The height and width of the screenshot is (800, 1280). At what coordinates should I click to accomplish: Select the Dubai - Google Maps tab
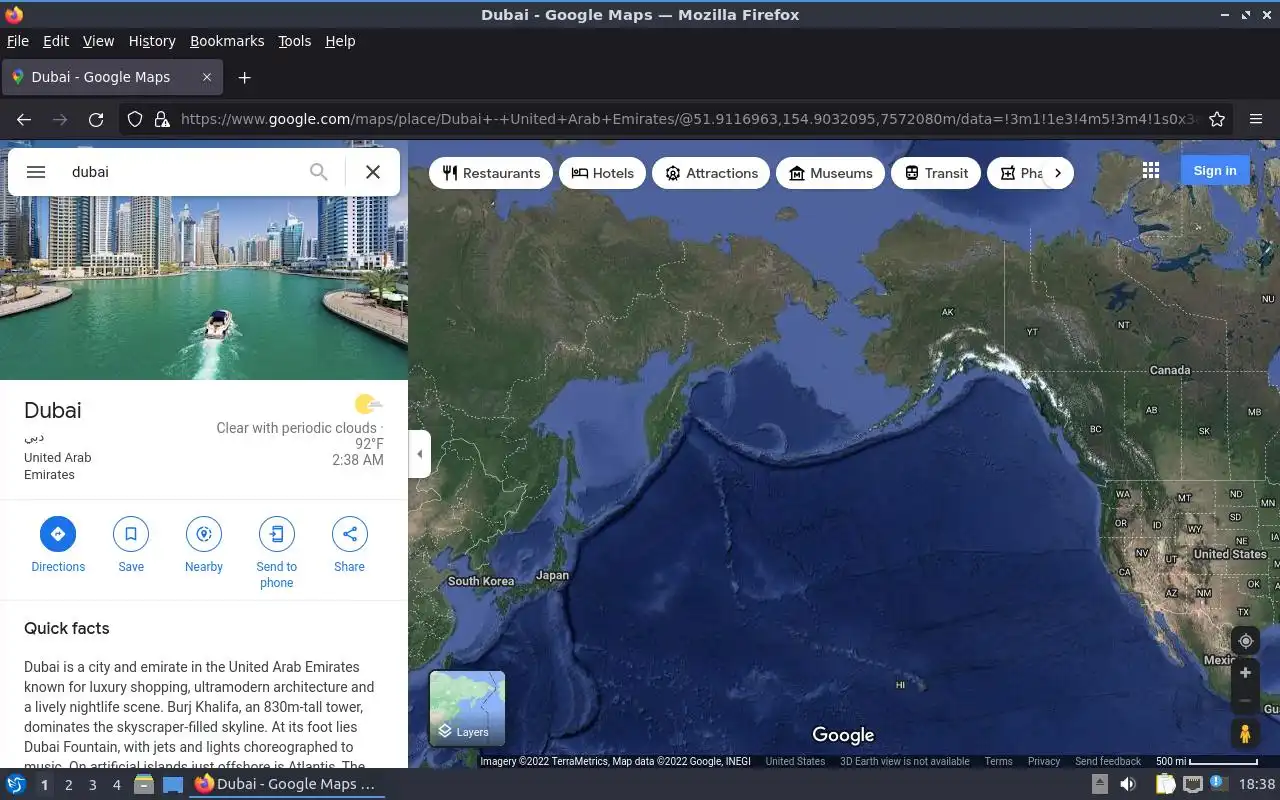112,77
